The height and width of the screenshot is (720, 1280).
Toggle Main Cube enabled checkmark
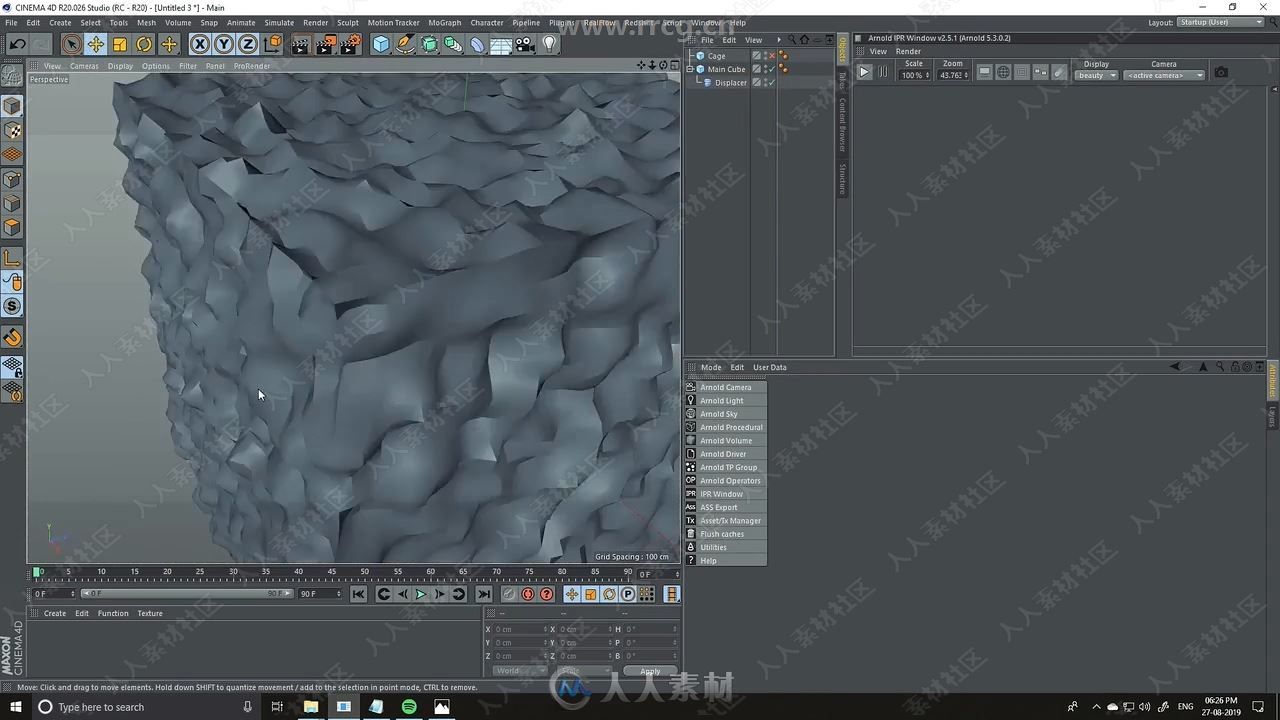771,69
